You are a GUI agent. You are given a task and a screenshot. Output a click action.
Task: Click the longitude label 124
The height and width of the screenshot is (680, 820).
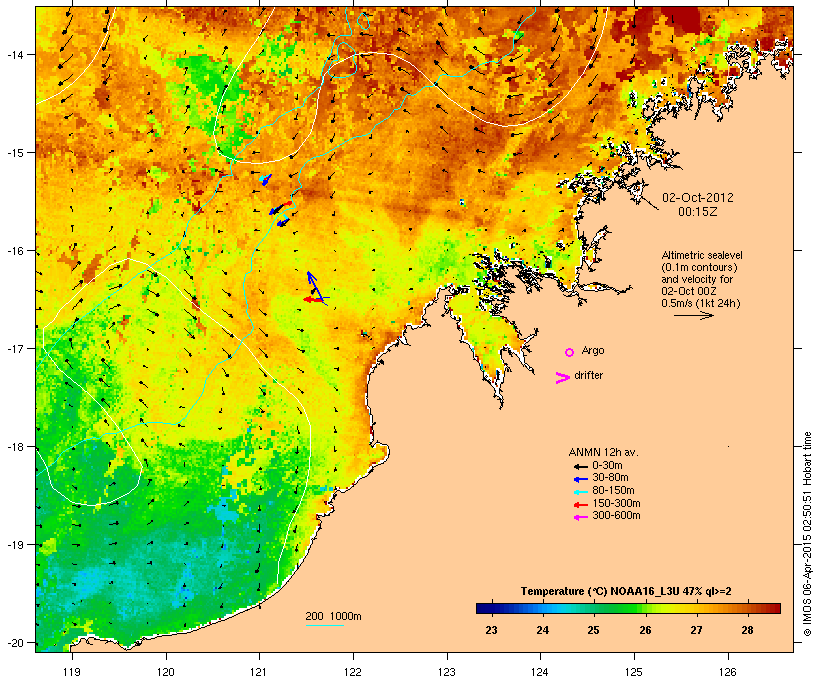[x=540, y=672]
